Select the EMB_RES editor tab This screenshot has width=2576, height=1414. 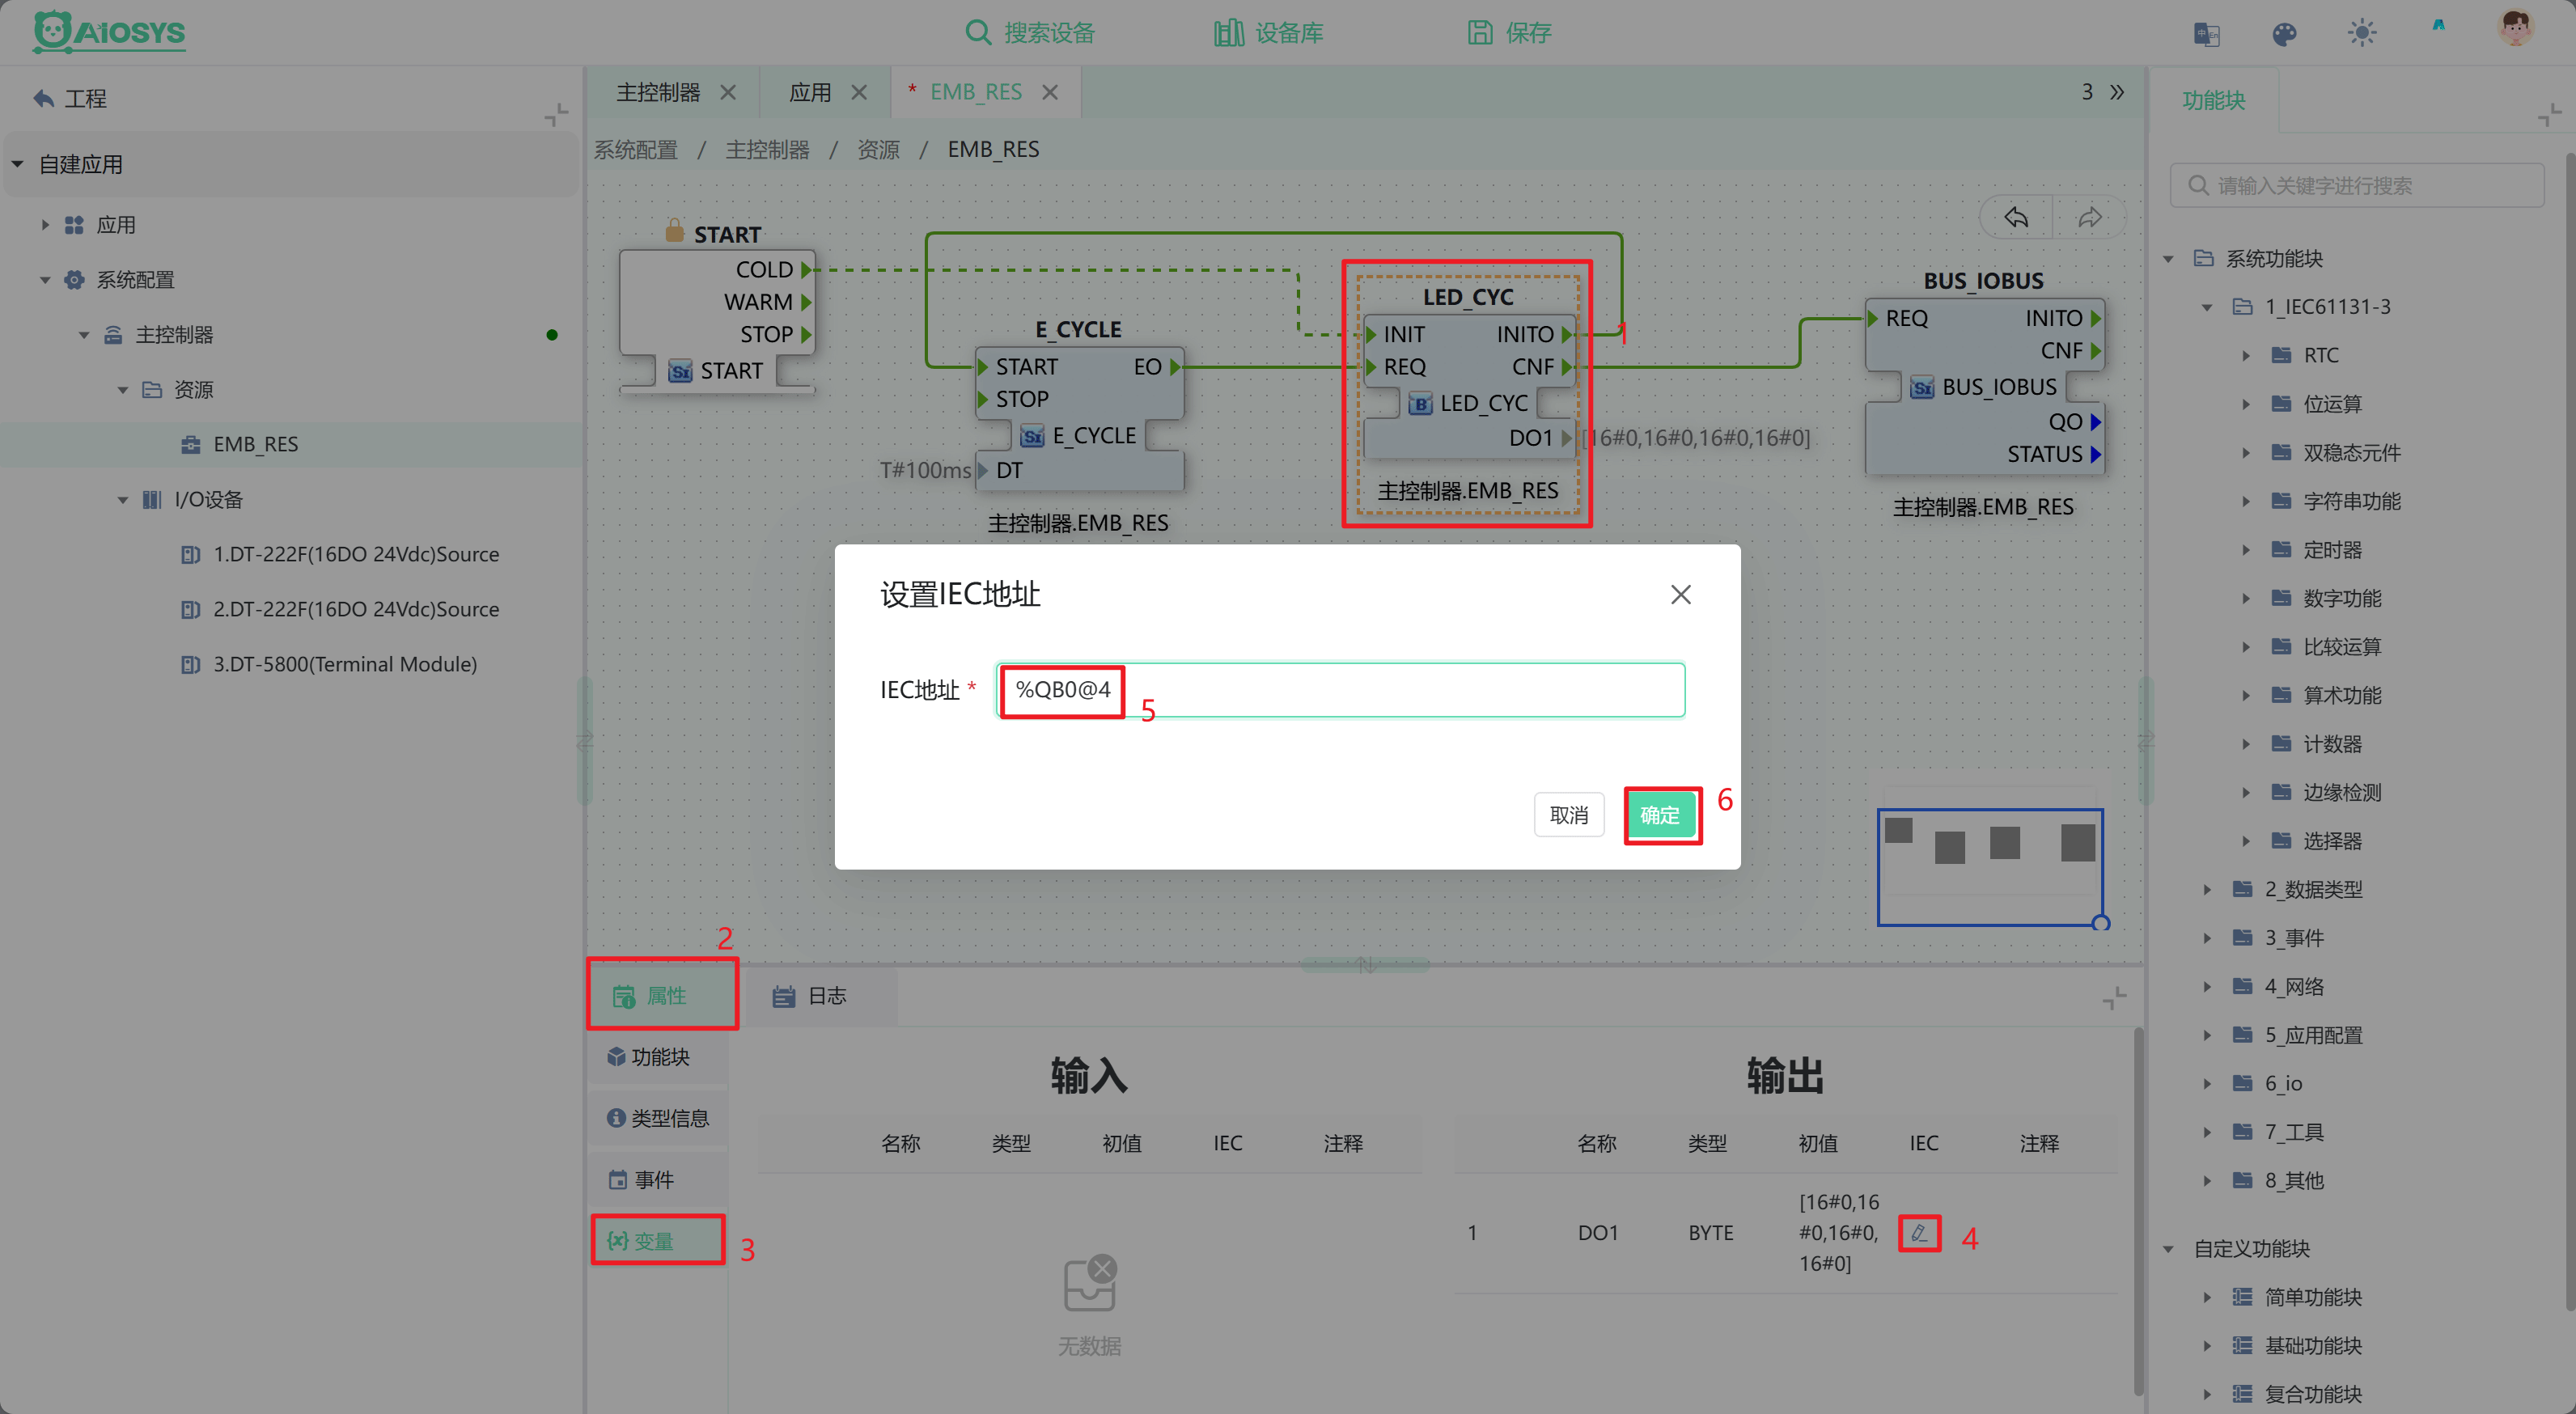(x=975, y=92)
